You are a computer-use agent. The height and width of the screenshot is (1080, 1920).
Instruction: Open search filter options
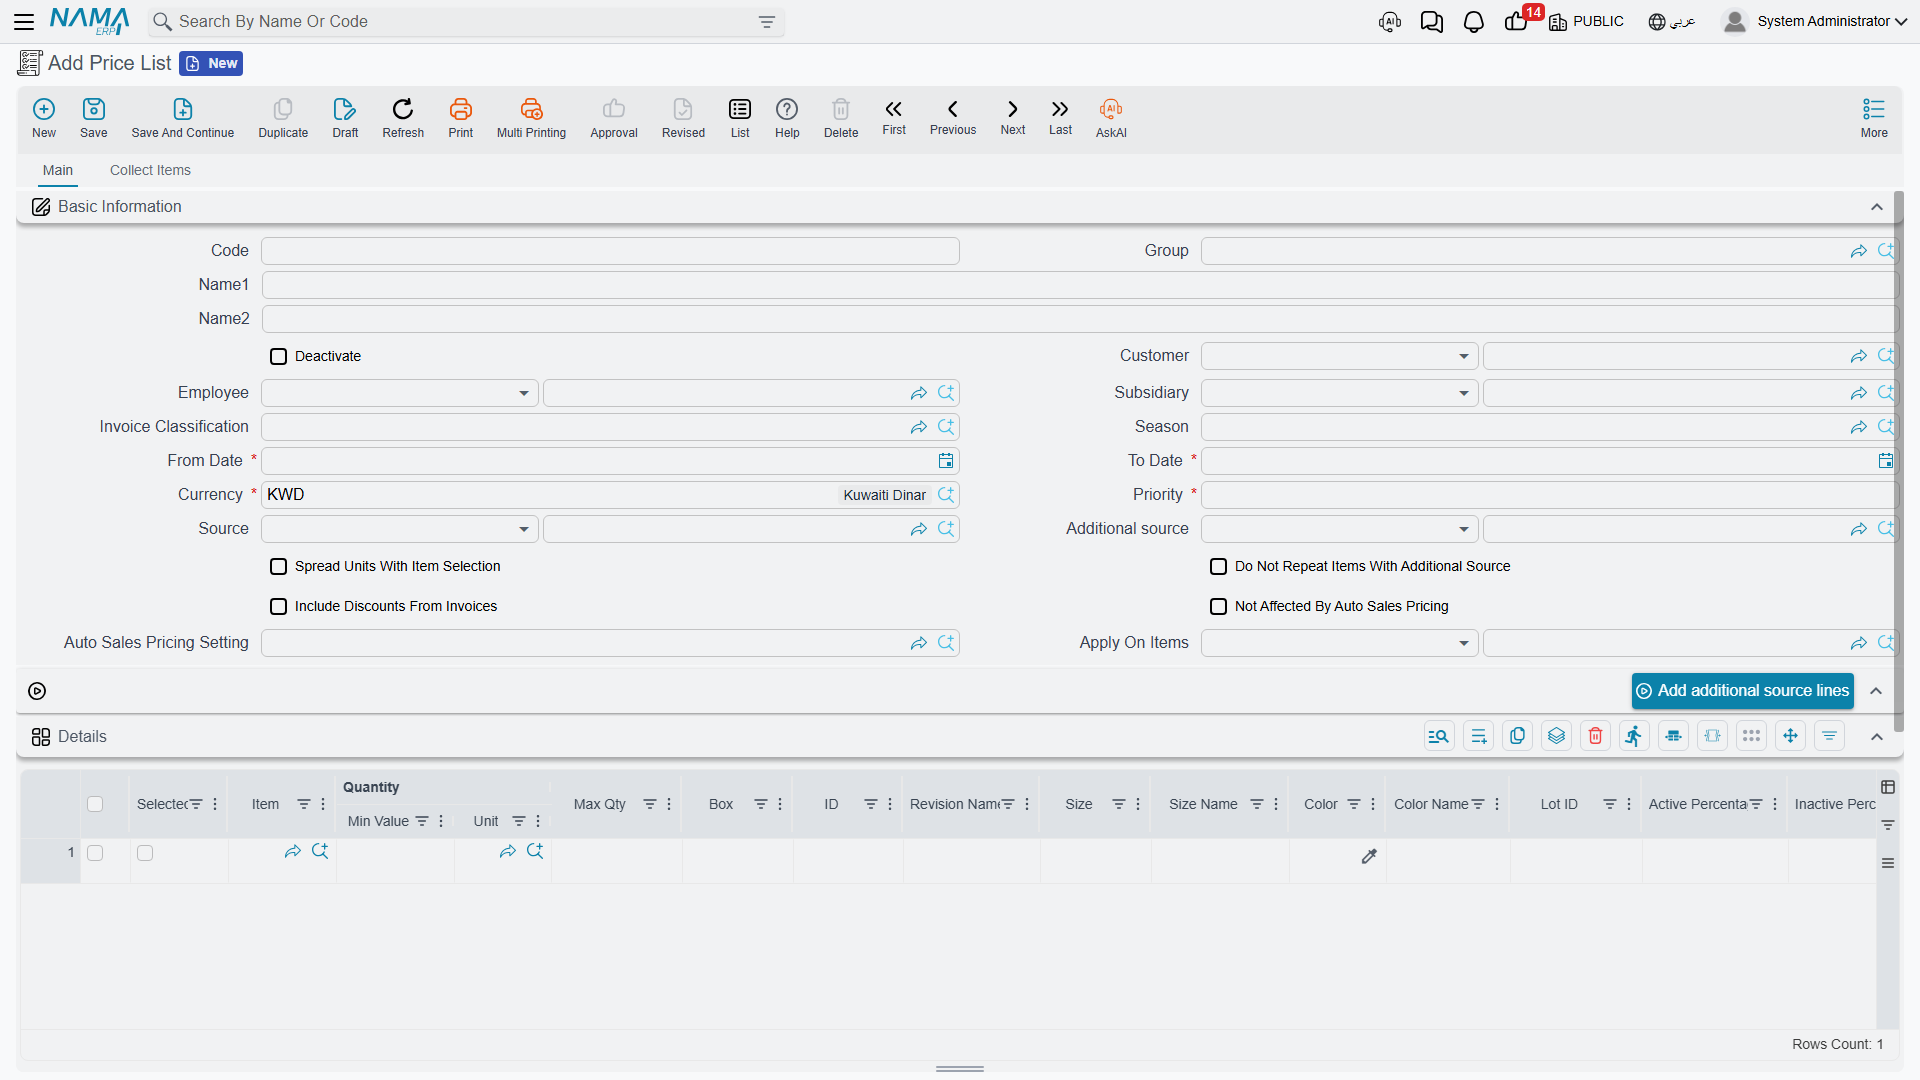[767, 22]
